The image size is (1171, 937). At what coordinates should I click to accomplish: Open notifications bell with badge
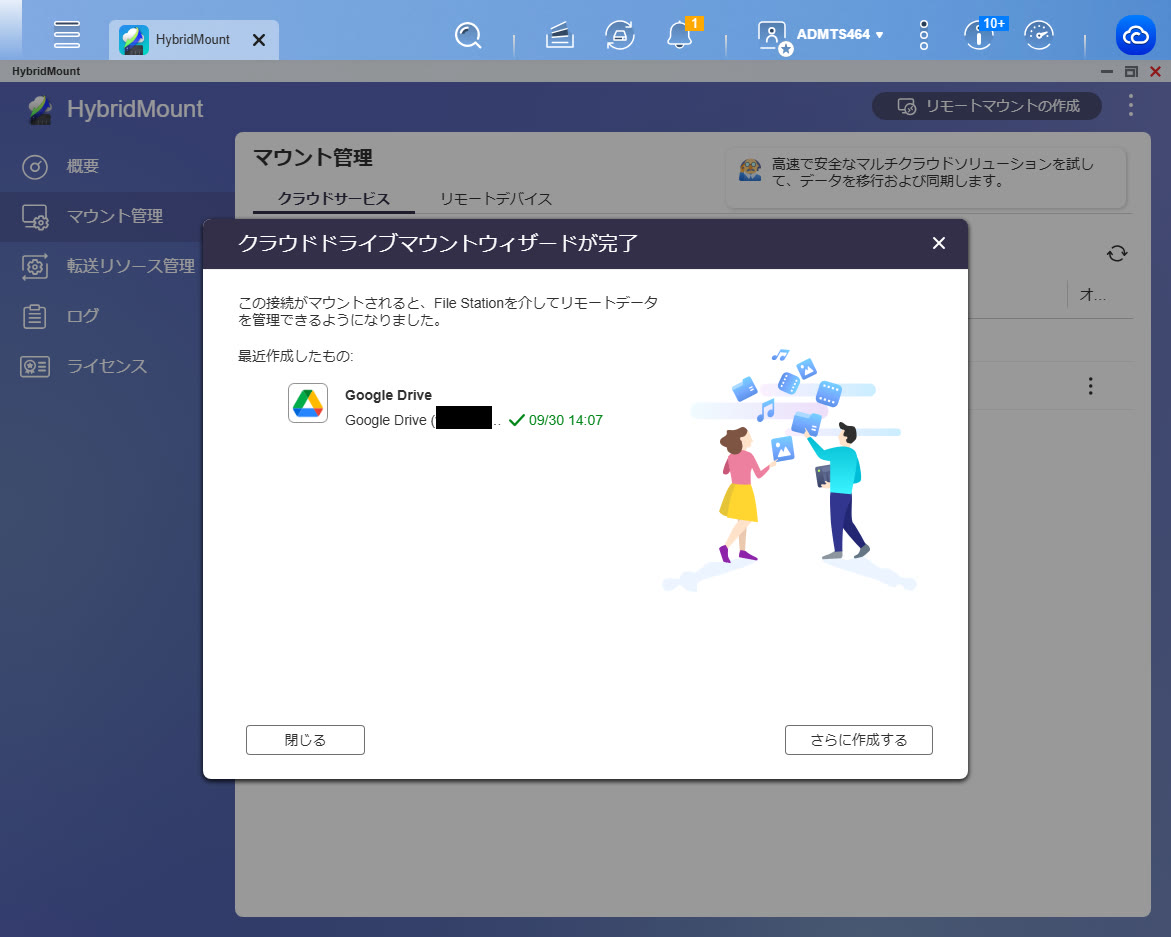click(x=680, y=35)
